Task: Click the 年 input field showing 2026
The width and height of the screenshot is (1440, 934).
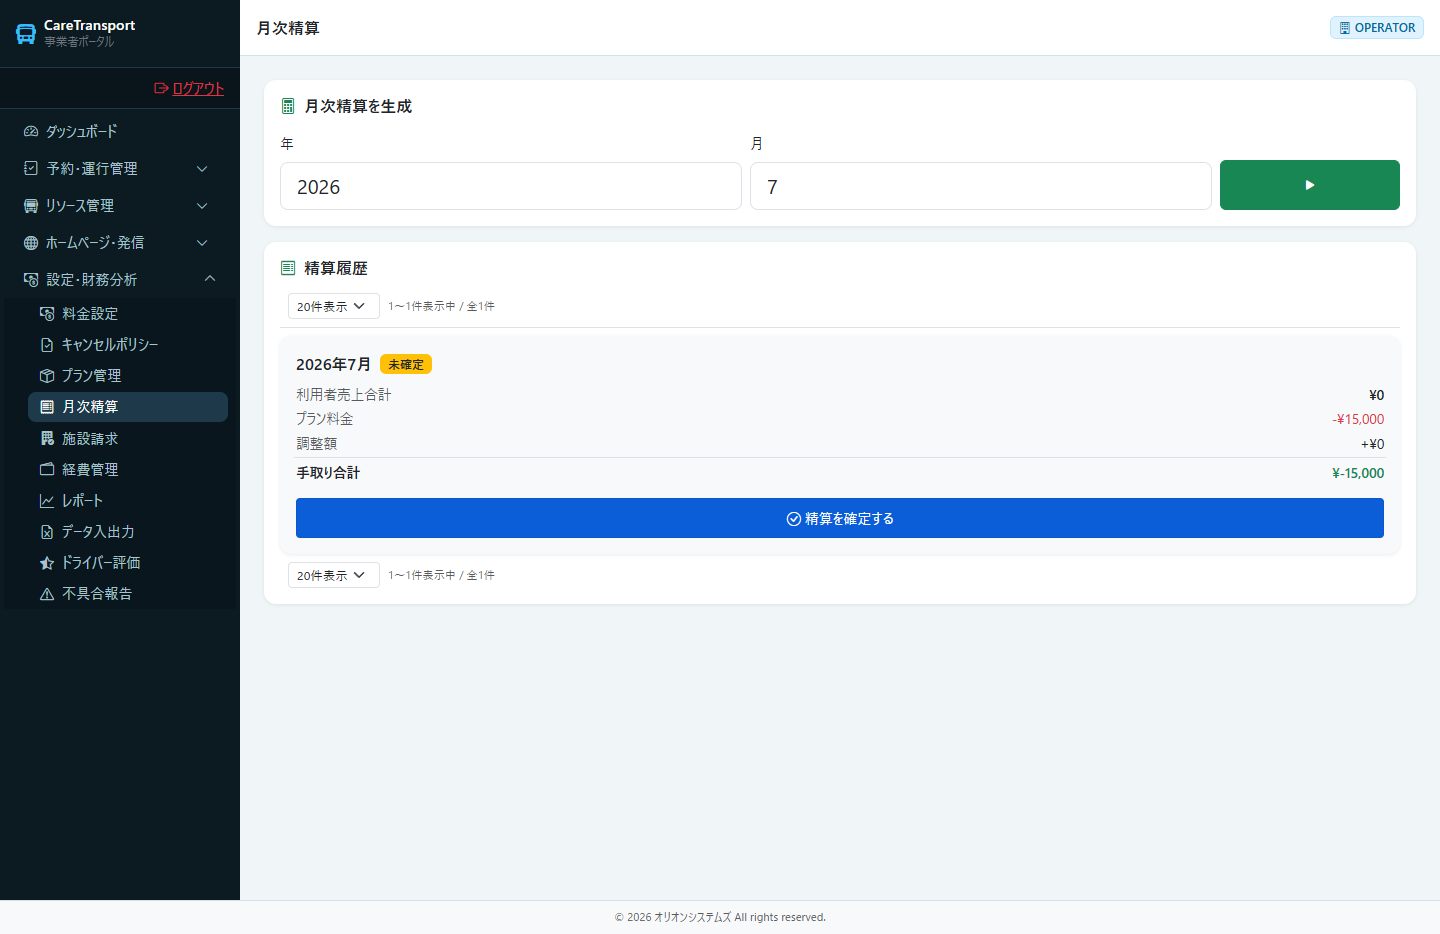Action: tap(511, 186)
